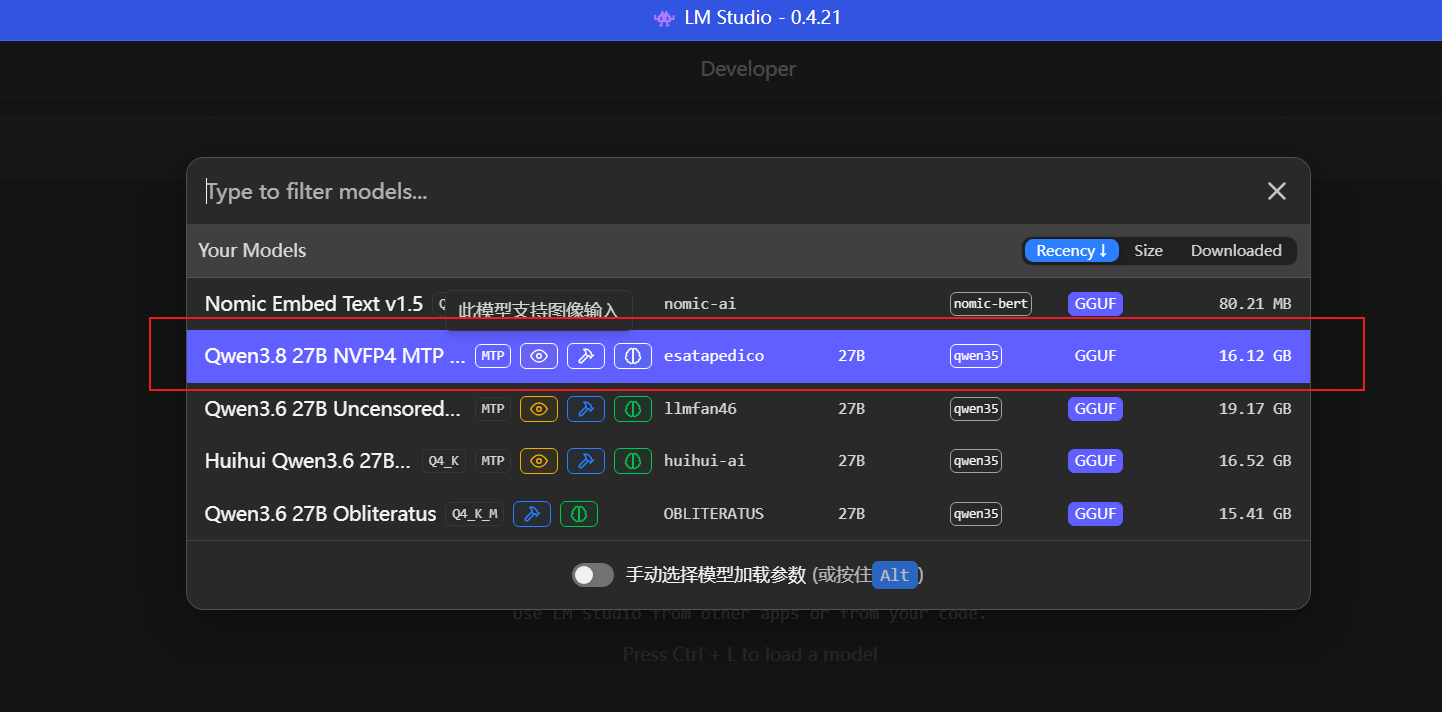Sort models by Recency

[1071, 251]
